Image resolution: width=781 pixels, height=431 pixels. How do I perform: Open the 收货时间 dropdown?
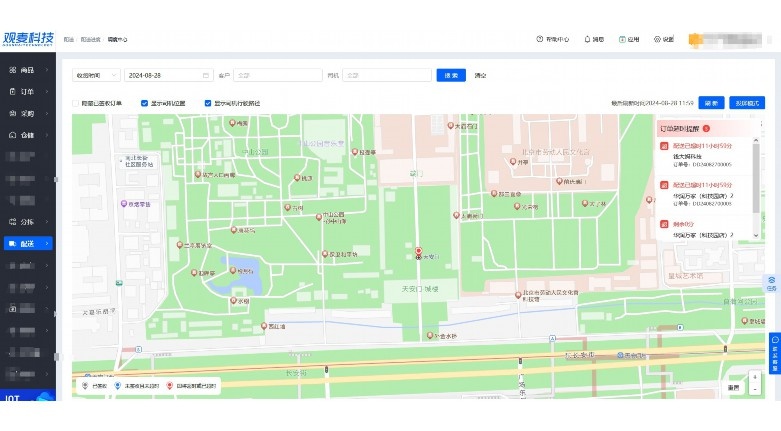point(96,75)
